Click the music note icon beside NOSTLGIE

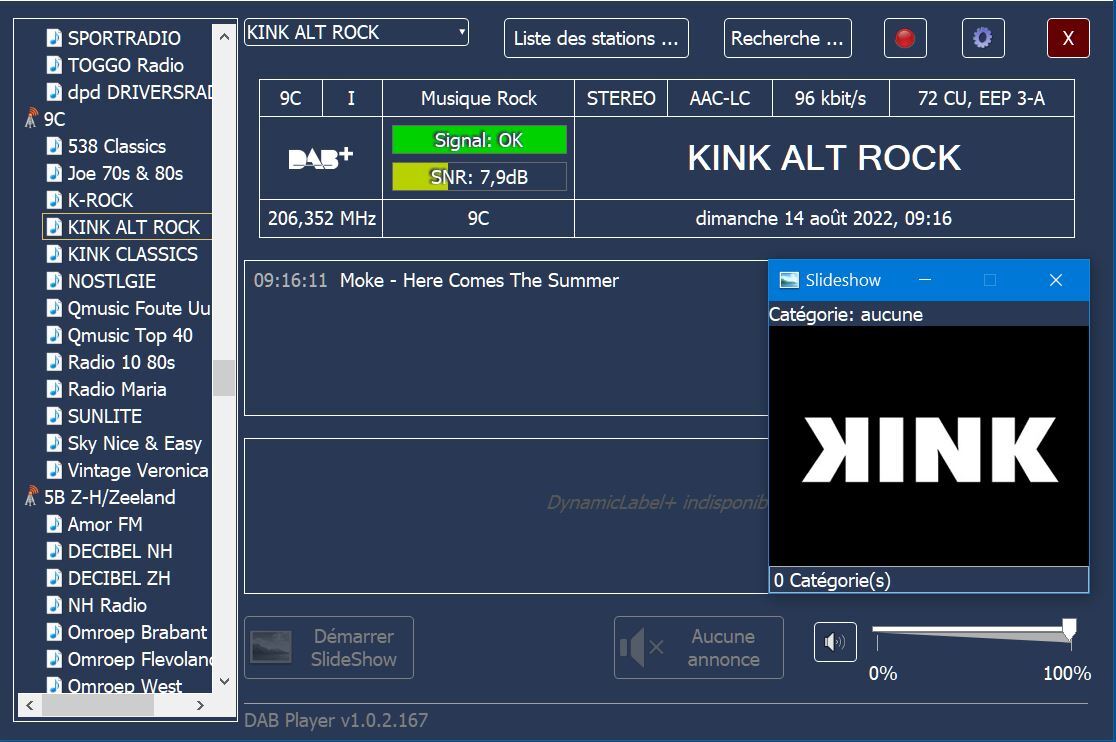tap(54, 281)
